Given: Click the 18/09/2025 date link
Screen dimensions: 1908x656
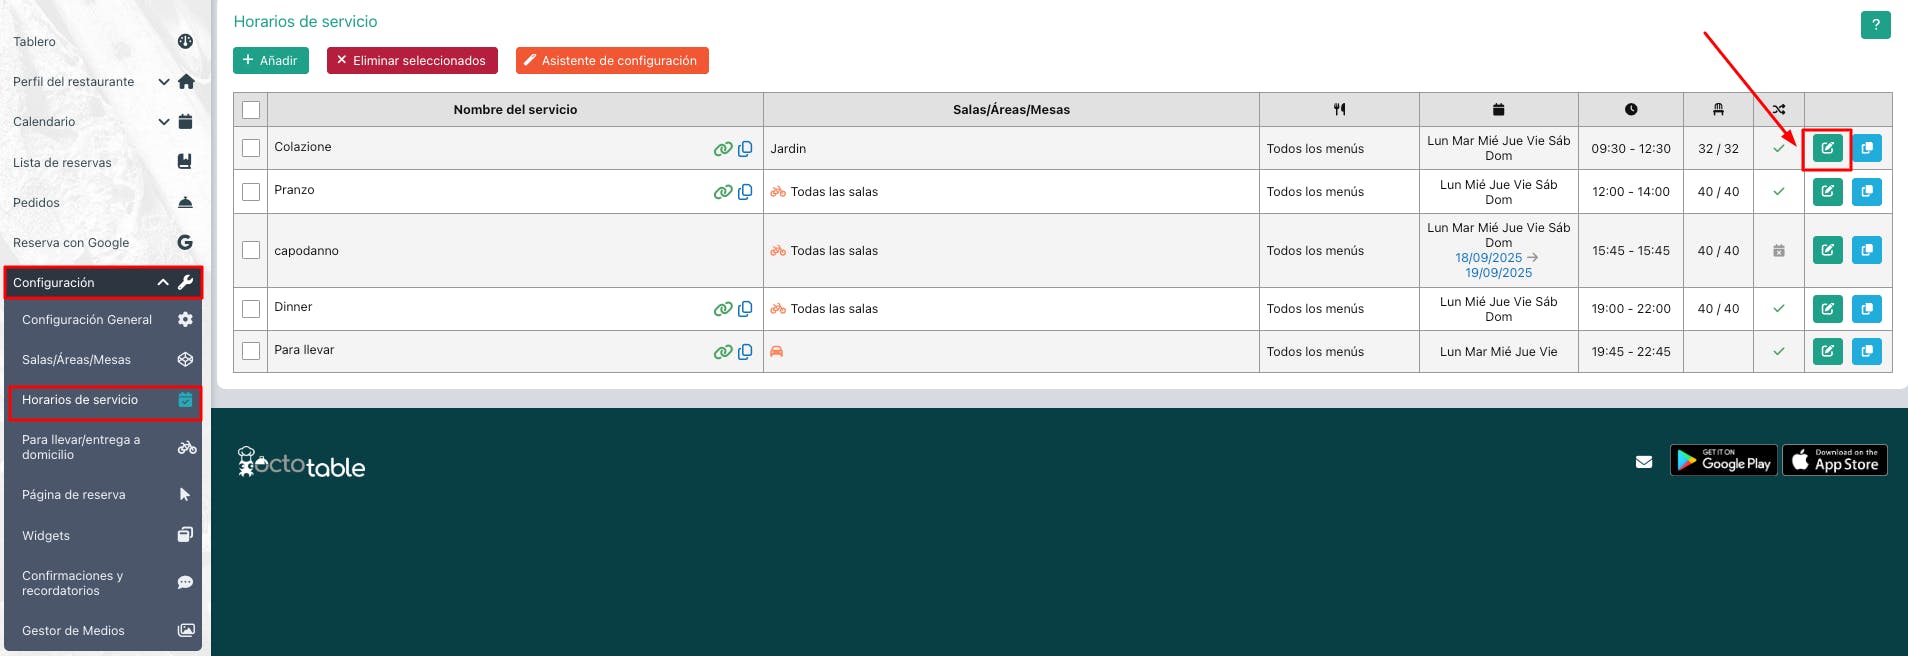Looking at the screenshot, I should click(x=1488, y=258).
